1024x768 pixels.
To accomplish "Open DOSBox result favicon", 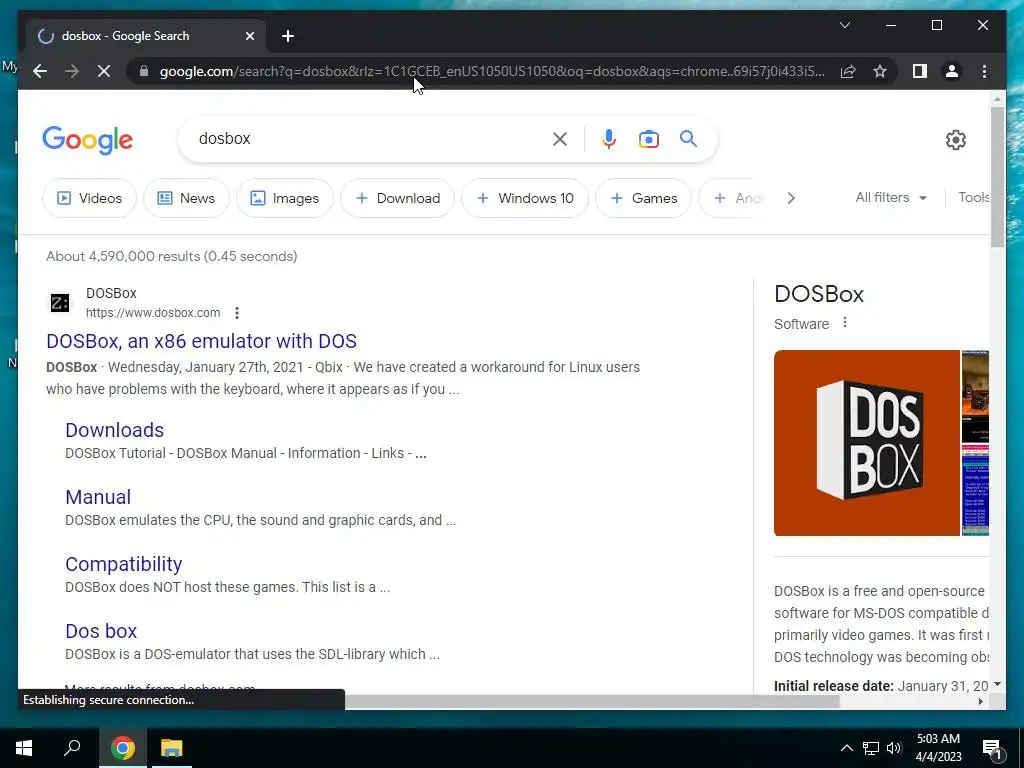I will click(x=60, y=302).
